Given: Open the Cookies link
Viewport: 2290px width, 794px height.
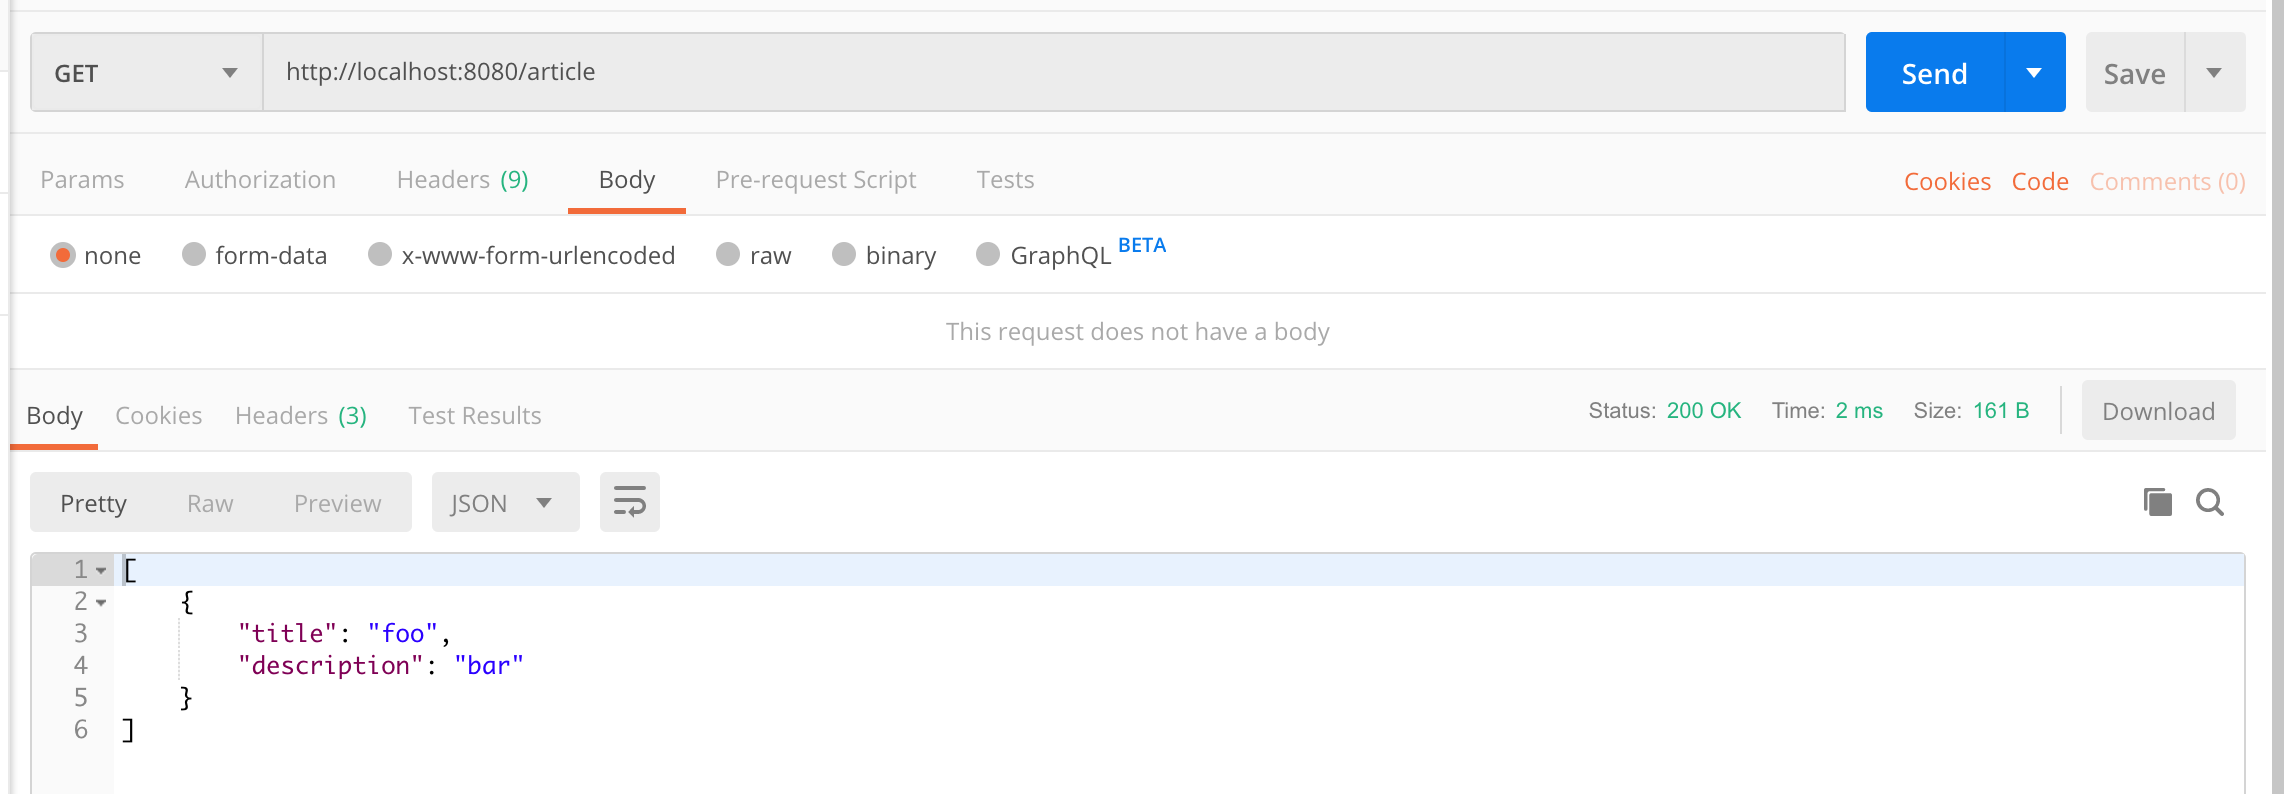Looking at the screenshot, I should (1947, 182).
